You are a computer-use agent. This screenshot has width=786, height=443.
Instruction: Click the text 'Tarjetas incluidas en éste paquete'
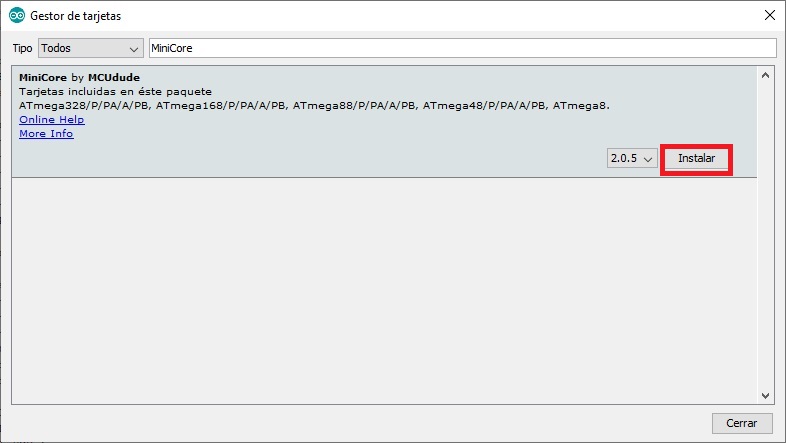115,92
